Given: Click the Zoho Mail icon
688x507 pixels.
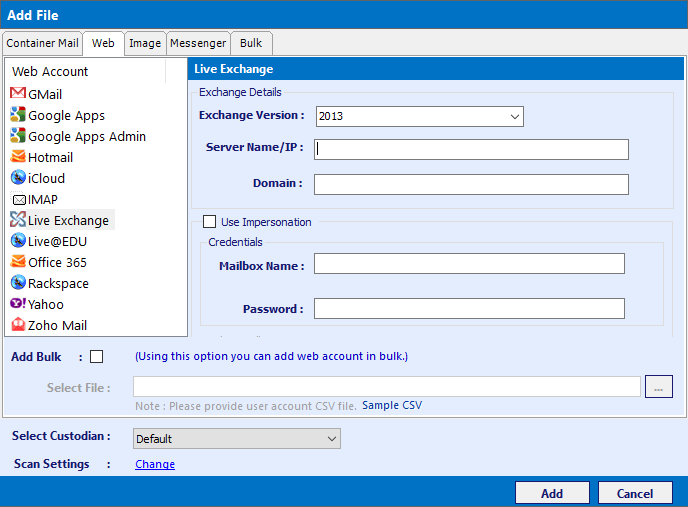Looking at the screenshot, I should point(18,324).
